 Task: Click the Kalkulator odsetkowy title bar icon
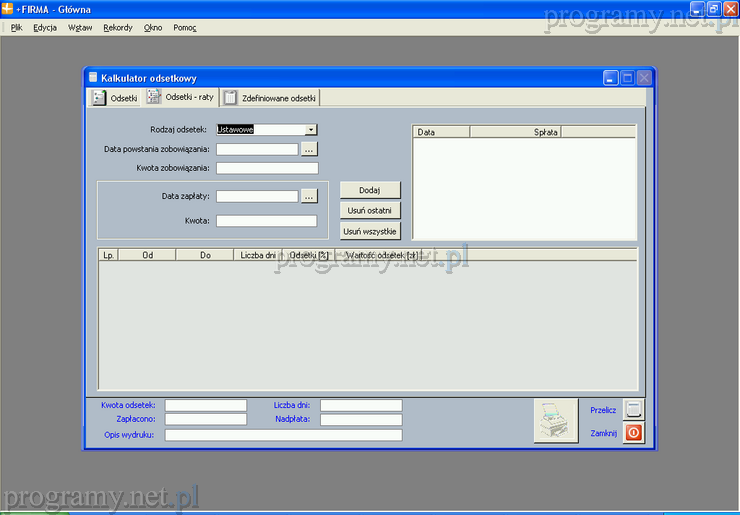click(93, 77)
